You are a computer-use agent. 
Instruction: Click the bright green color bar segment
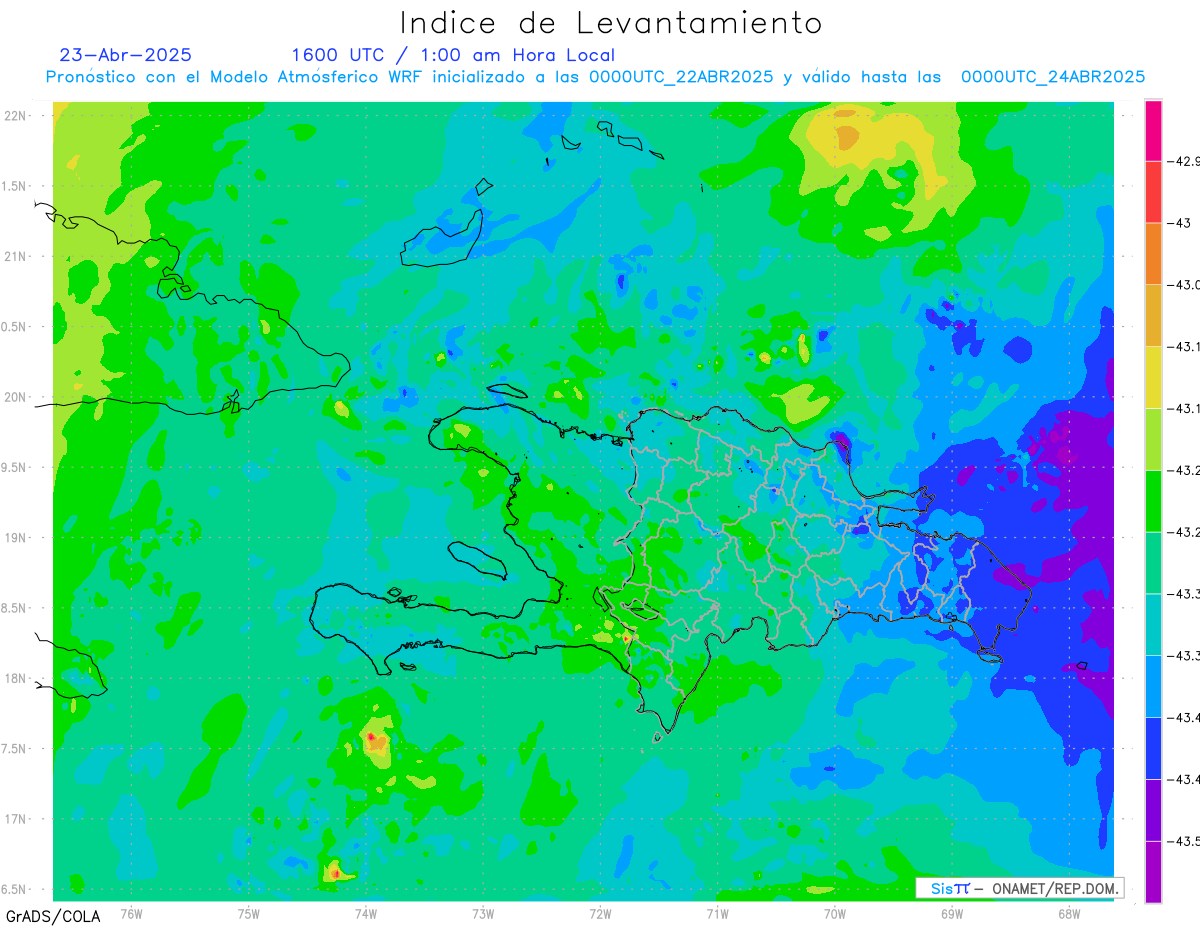1153,501
